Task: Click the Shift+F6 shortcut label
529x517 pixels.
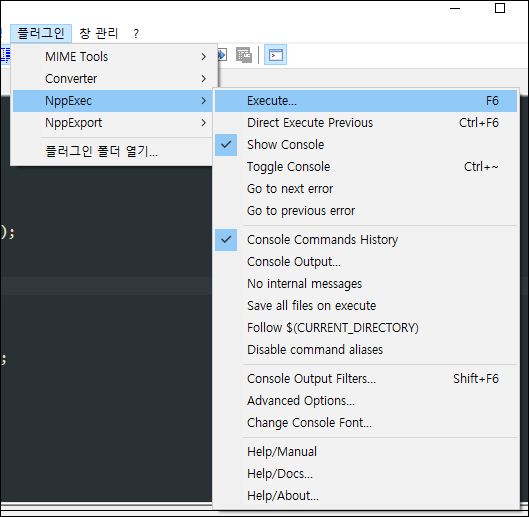Action: [476, 379]
